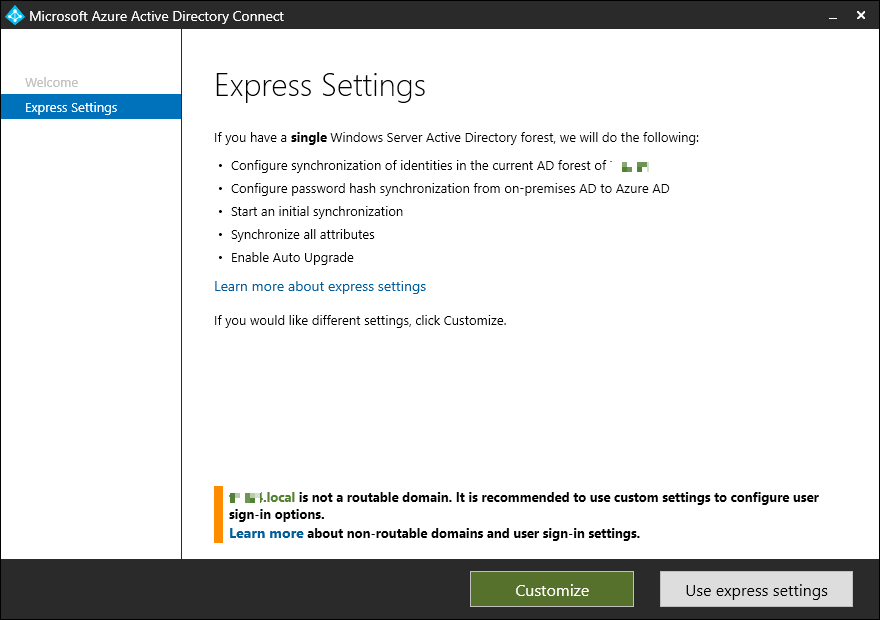Choose Use express settings button
Viewport: 880px width, 620px height.
pyautogui.click(x=756, y=590)
